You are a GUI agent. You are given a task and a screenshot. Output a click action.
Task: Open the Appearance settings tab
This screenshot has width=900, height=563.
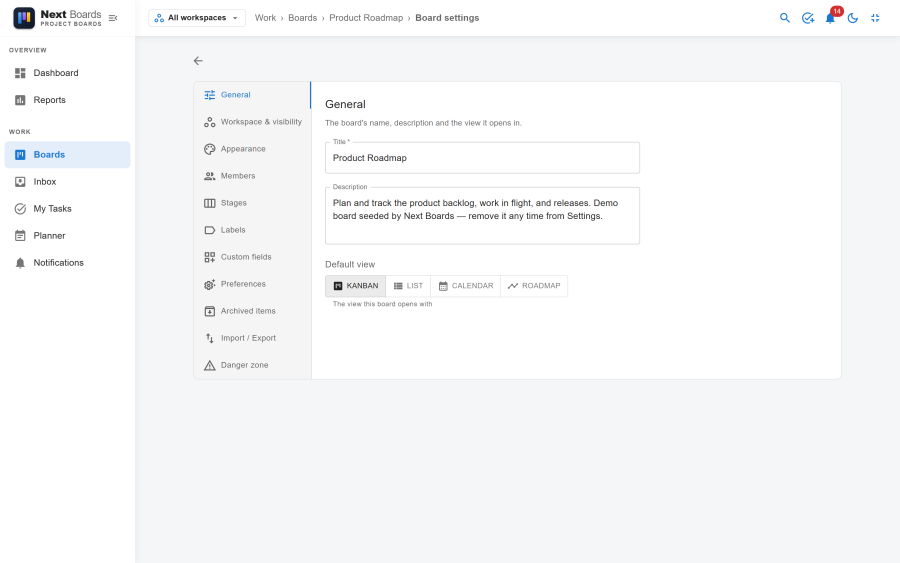point(253,149)
